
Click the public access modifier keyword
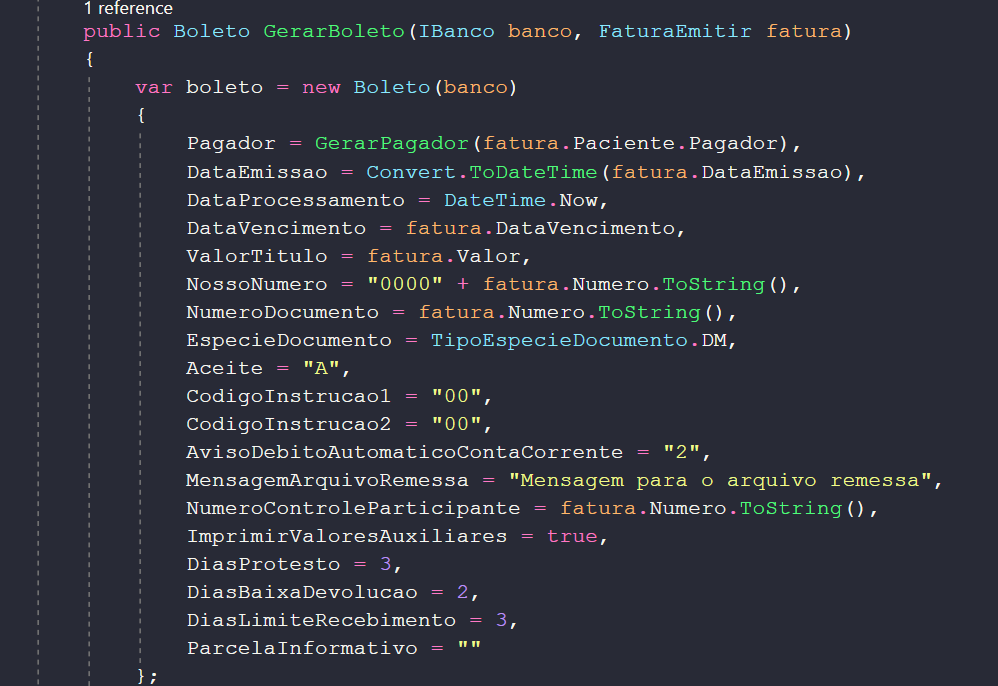pos(121,31)
